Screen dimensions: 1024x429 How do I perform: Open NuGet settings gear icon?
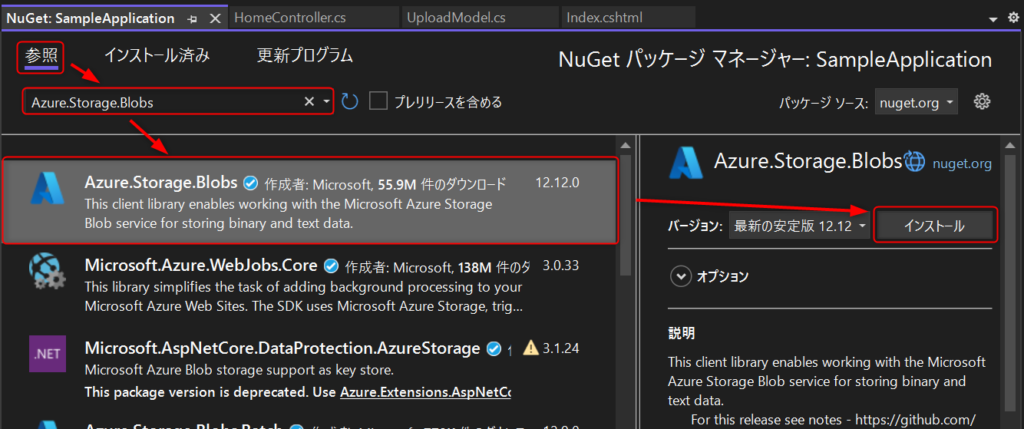(x=982, y=102)
